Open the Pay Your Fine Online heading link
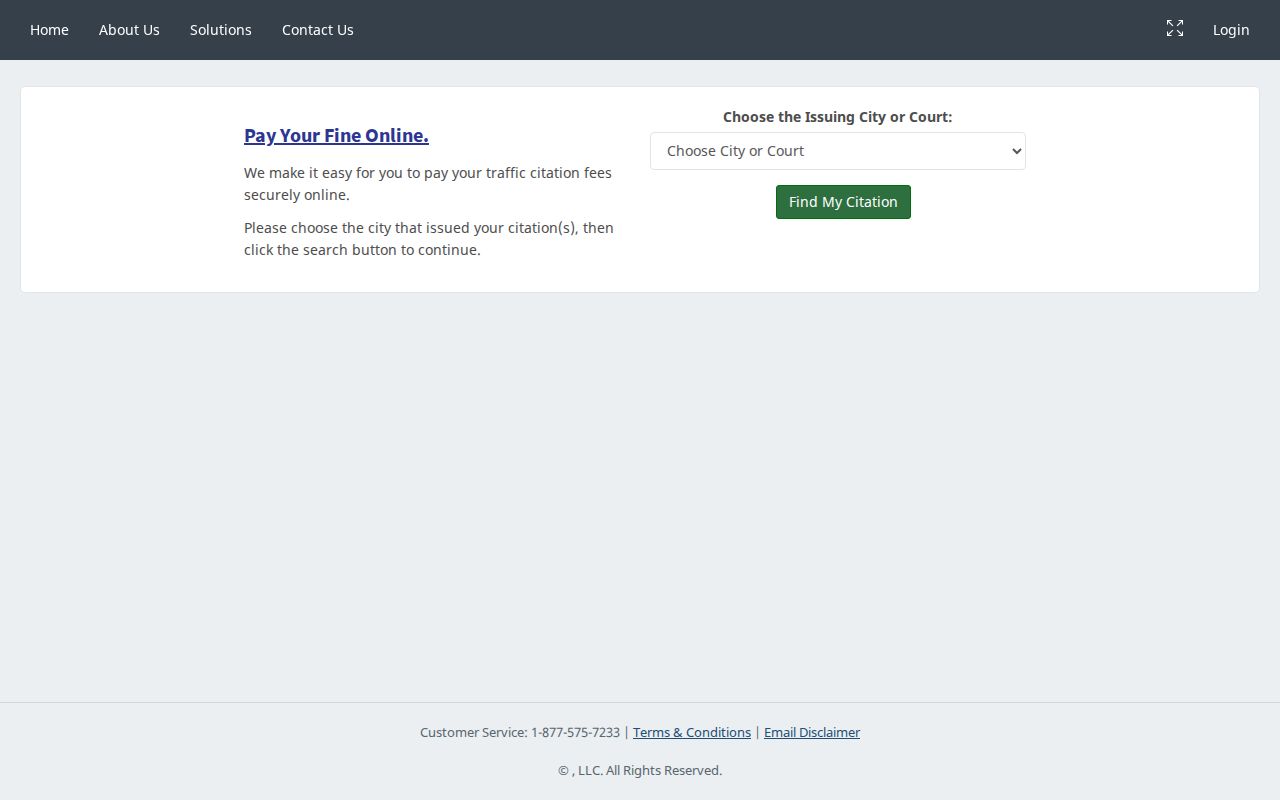 pyautogui.click(x=336, y=135)
